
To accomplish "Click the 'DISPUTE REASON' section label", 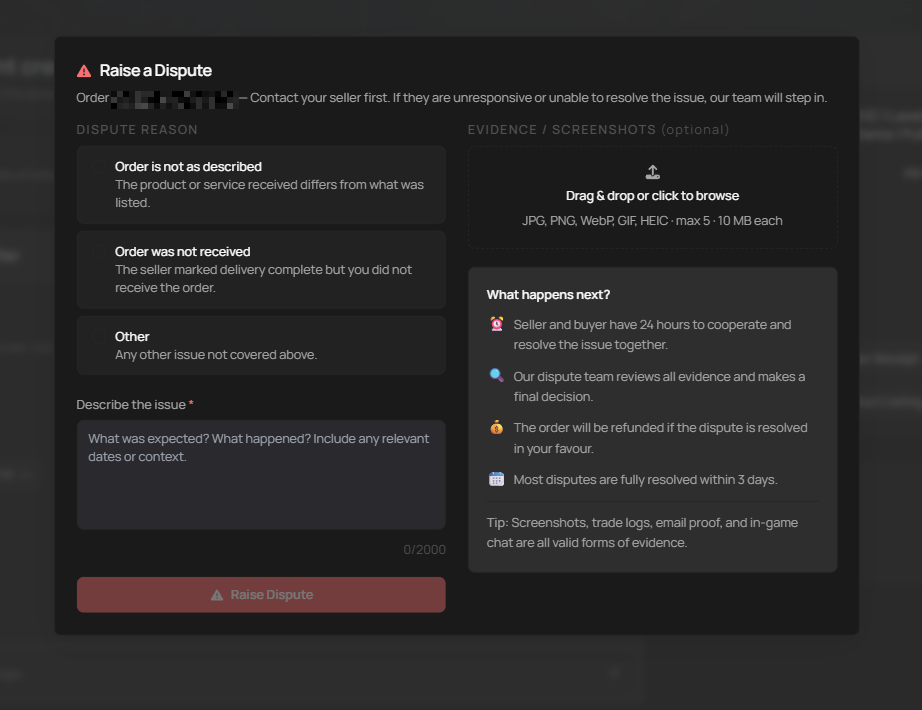I will click(x=137, y=130).
